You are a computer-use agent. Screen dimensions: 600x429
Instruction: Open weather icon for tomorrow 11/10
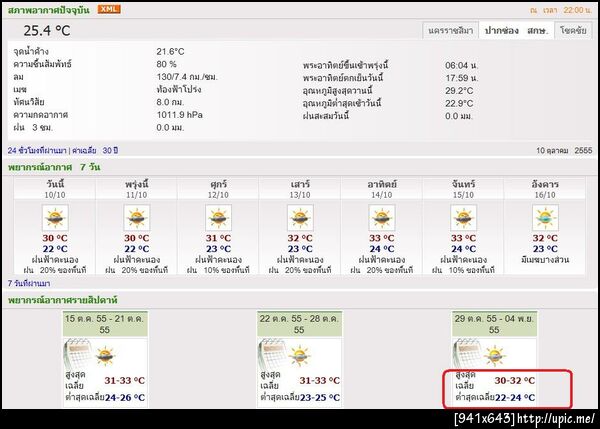(137, 217)
